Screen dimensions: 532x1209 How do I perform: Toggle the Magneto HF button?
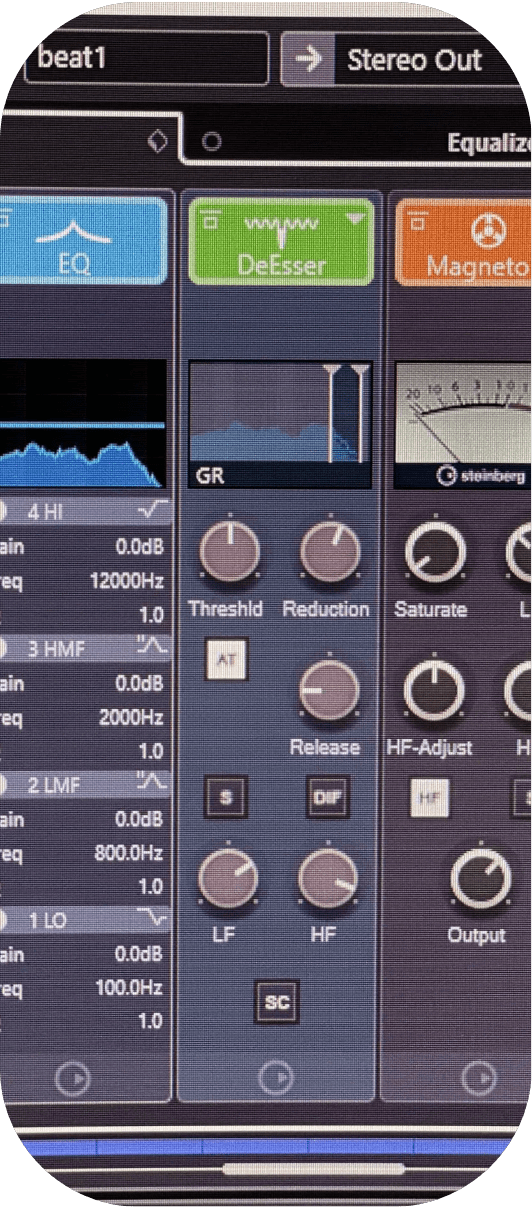tap(429, 797)
